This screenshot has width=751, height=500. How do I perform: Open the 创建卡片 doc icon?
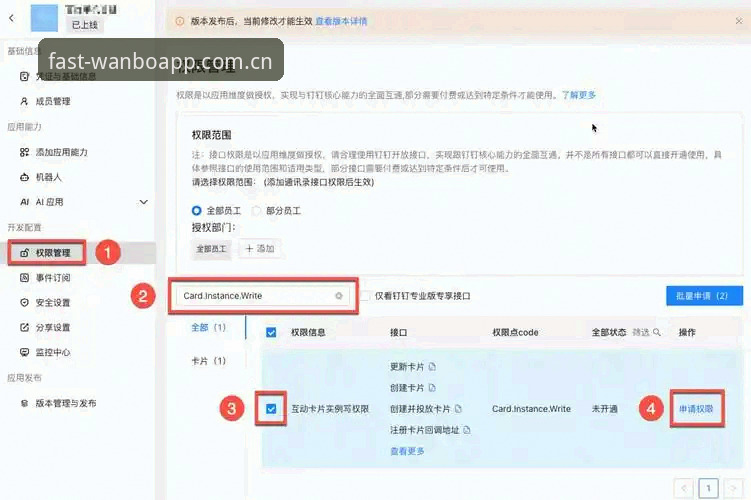pyautogui.click(x=432, y=388)
